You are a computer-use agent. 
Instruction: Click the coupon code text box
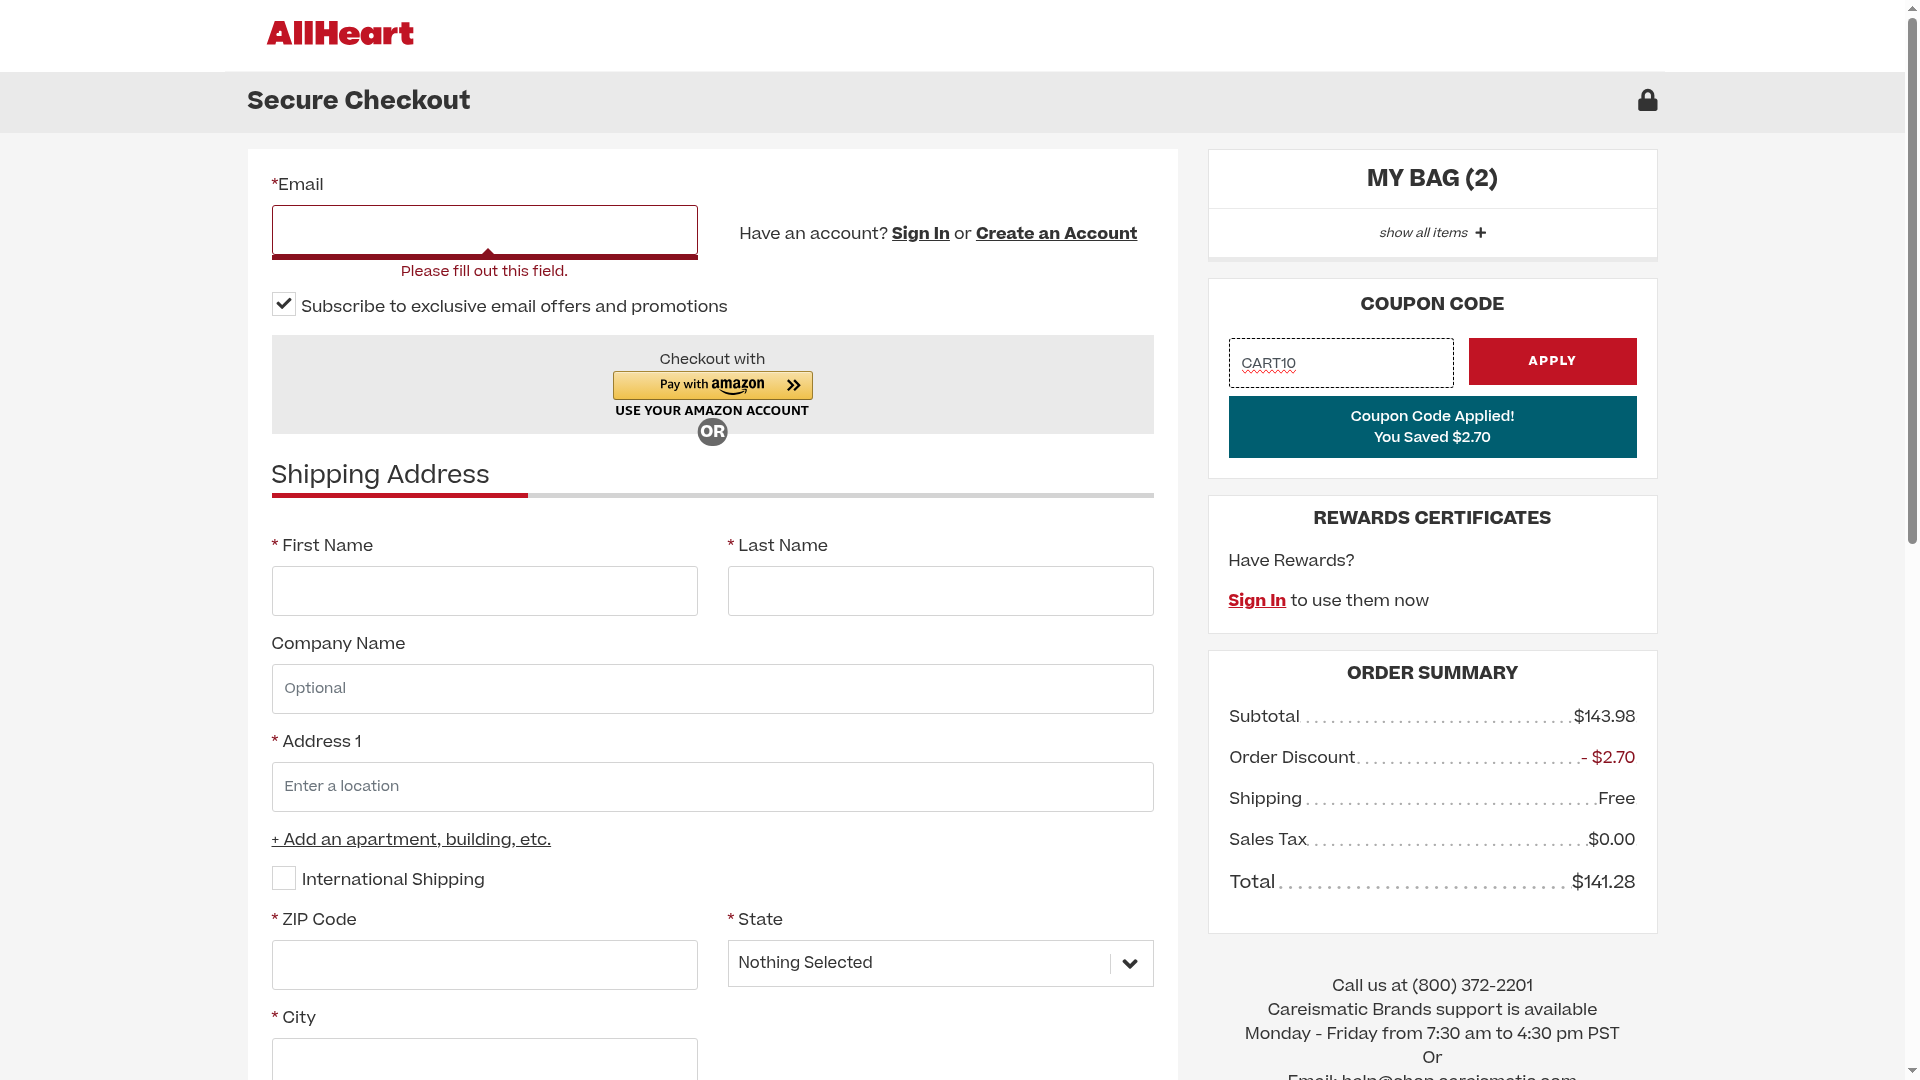click(x=1340, y=363)
